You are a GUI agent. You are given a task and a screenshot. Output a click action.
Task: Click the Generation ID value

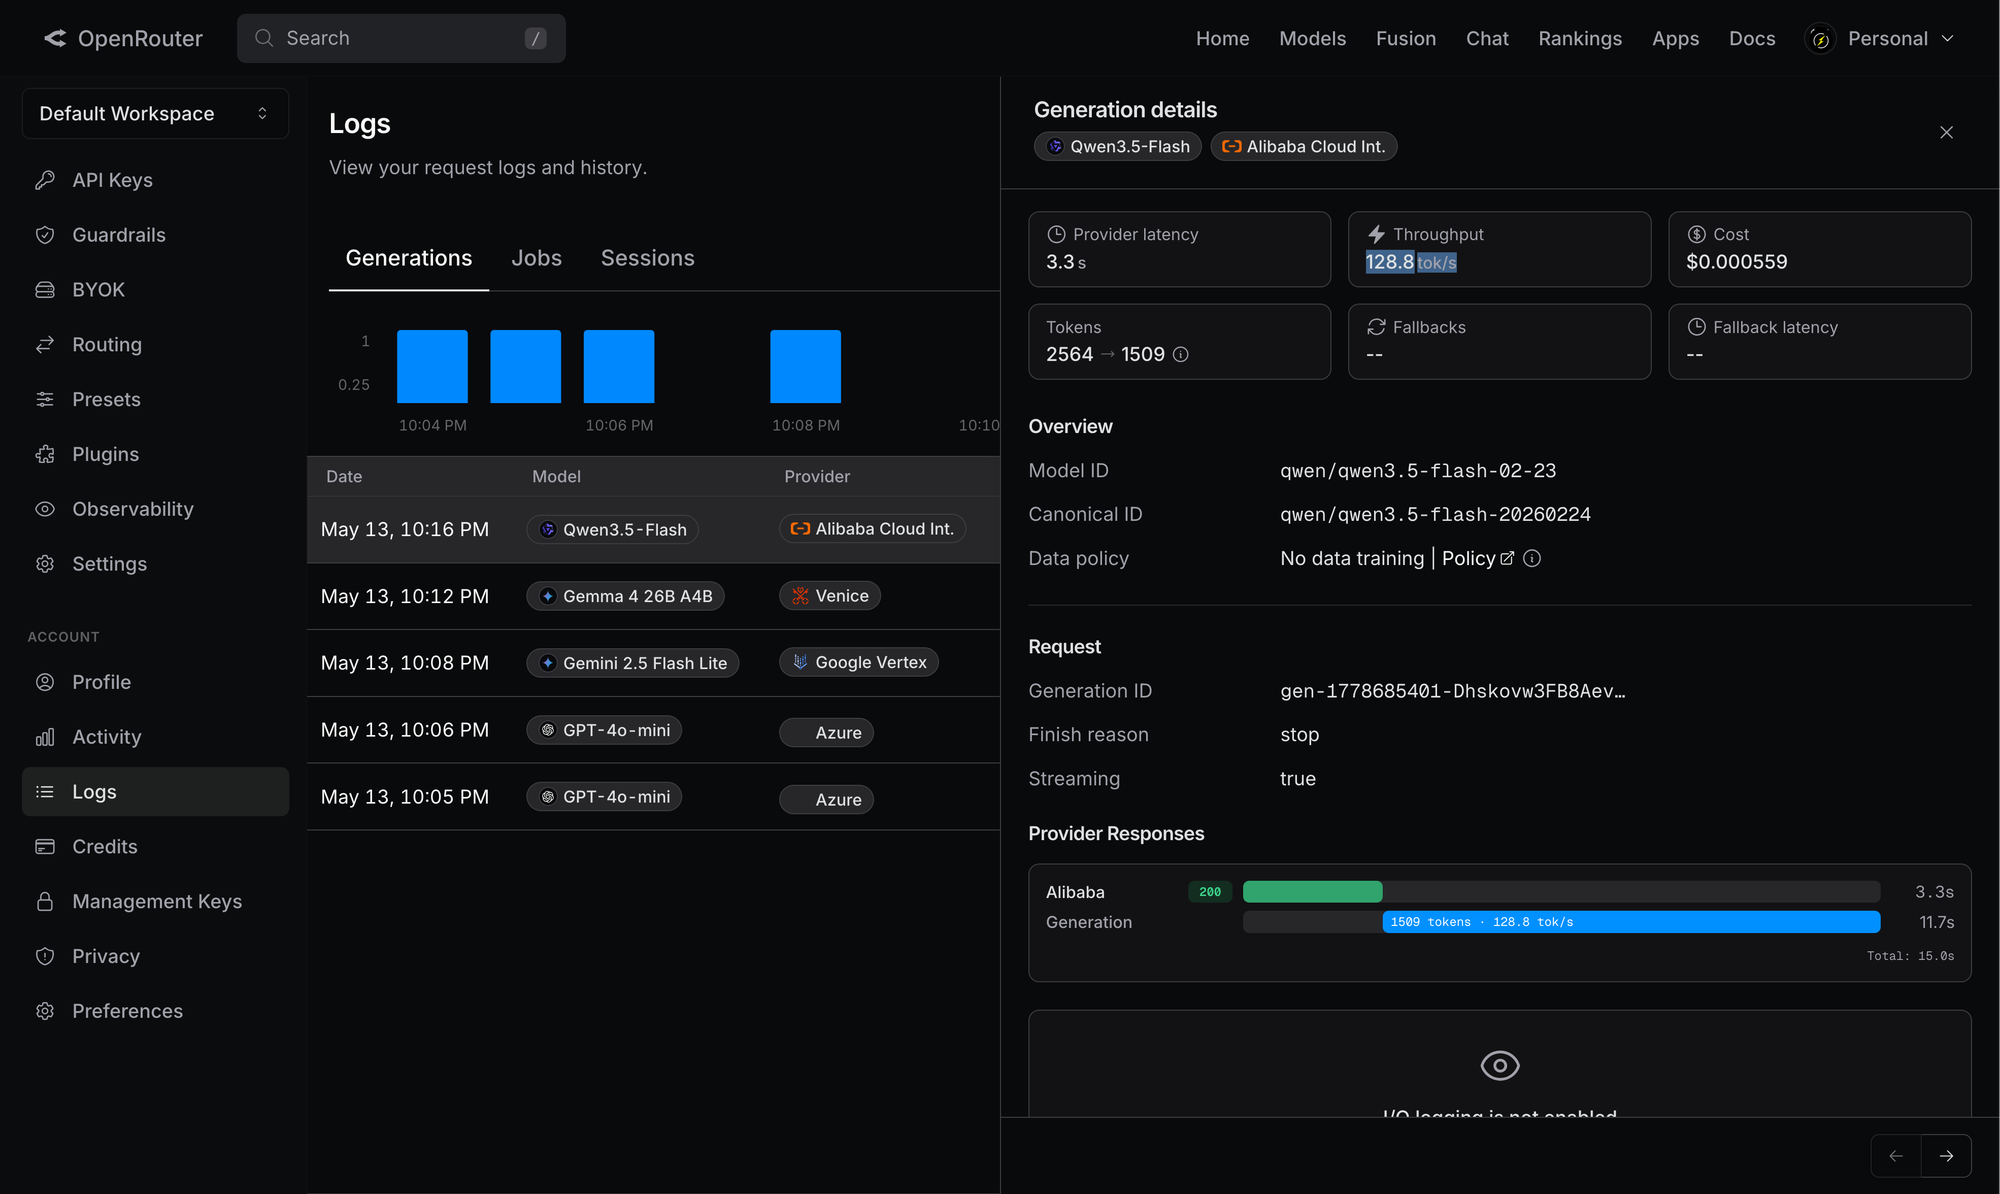(1452, 691)
